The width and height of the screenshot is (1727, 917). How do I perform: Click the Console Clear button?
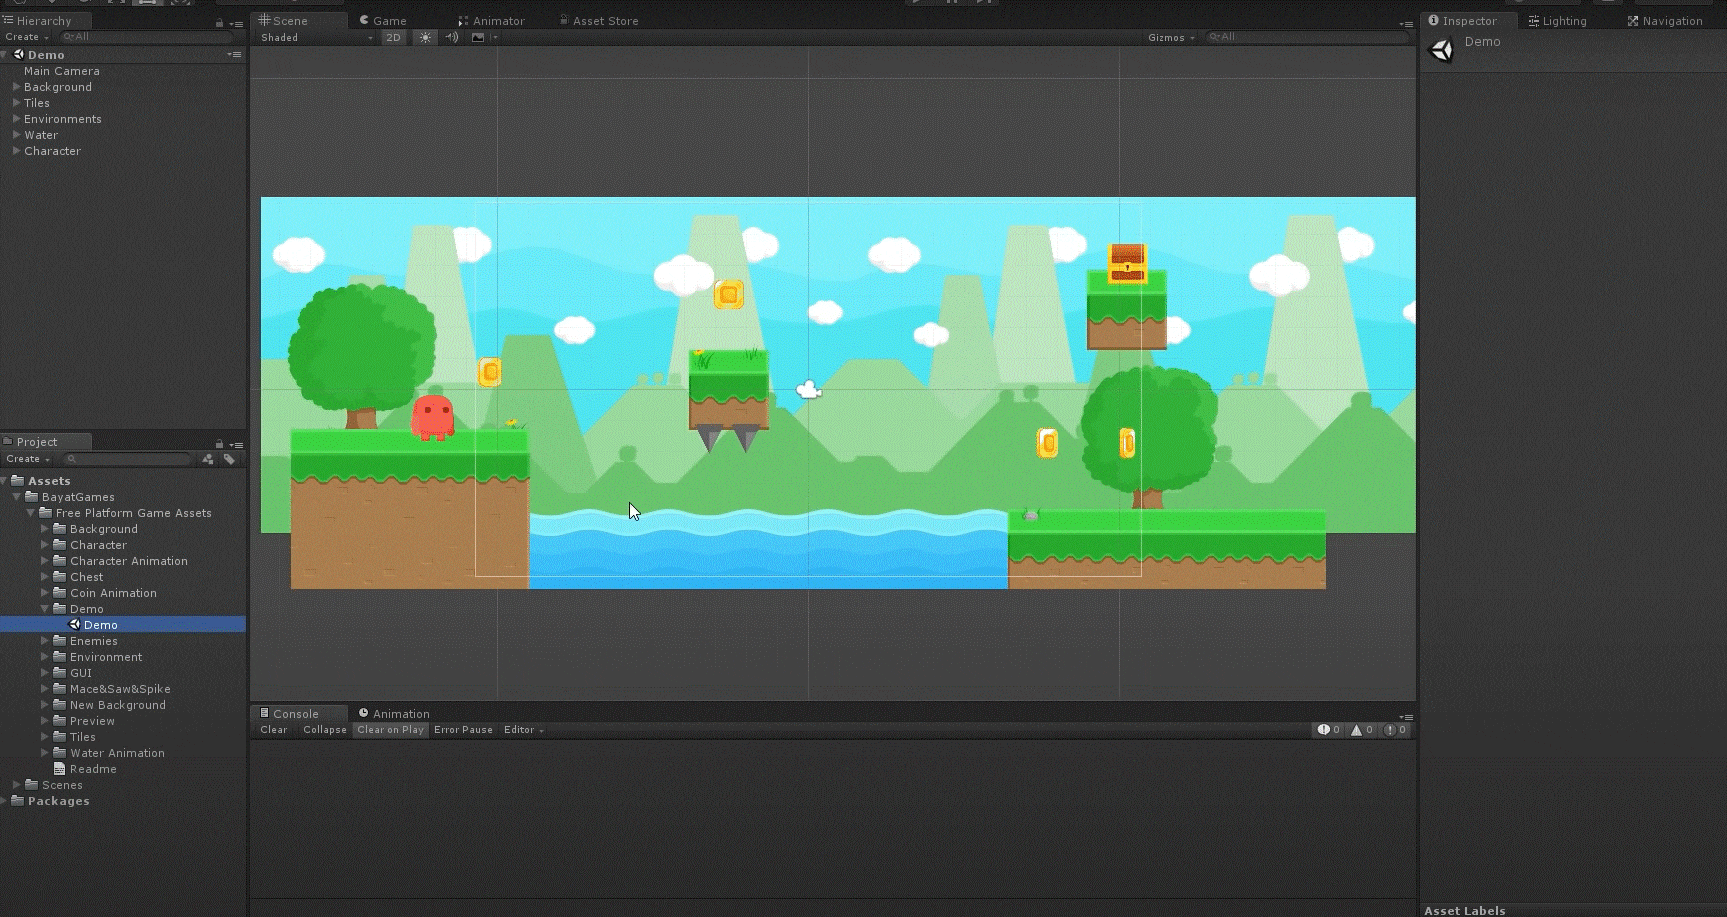pyautogui.click(x=273, y=730)
